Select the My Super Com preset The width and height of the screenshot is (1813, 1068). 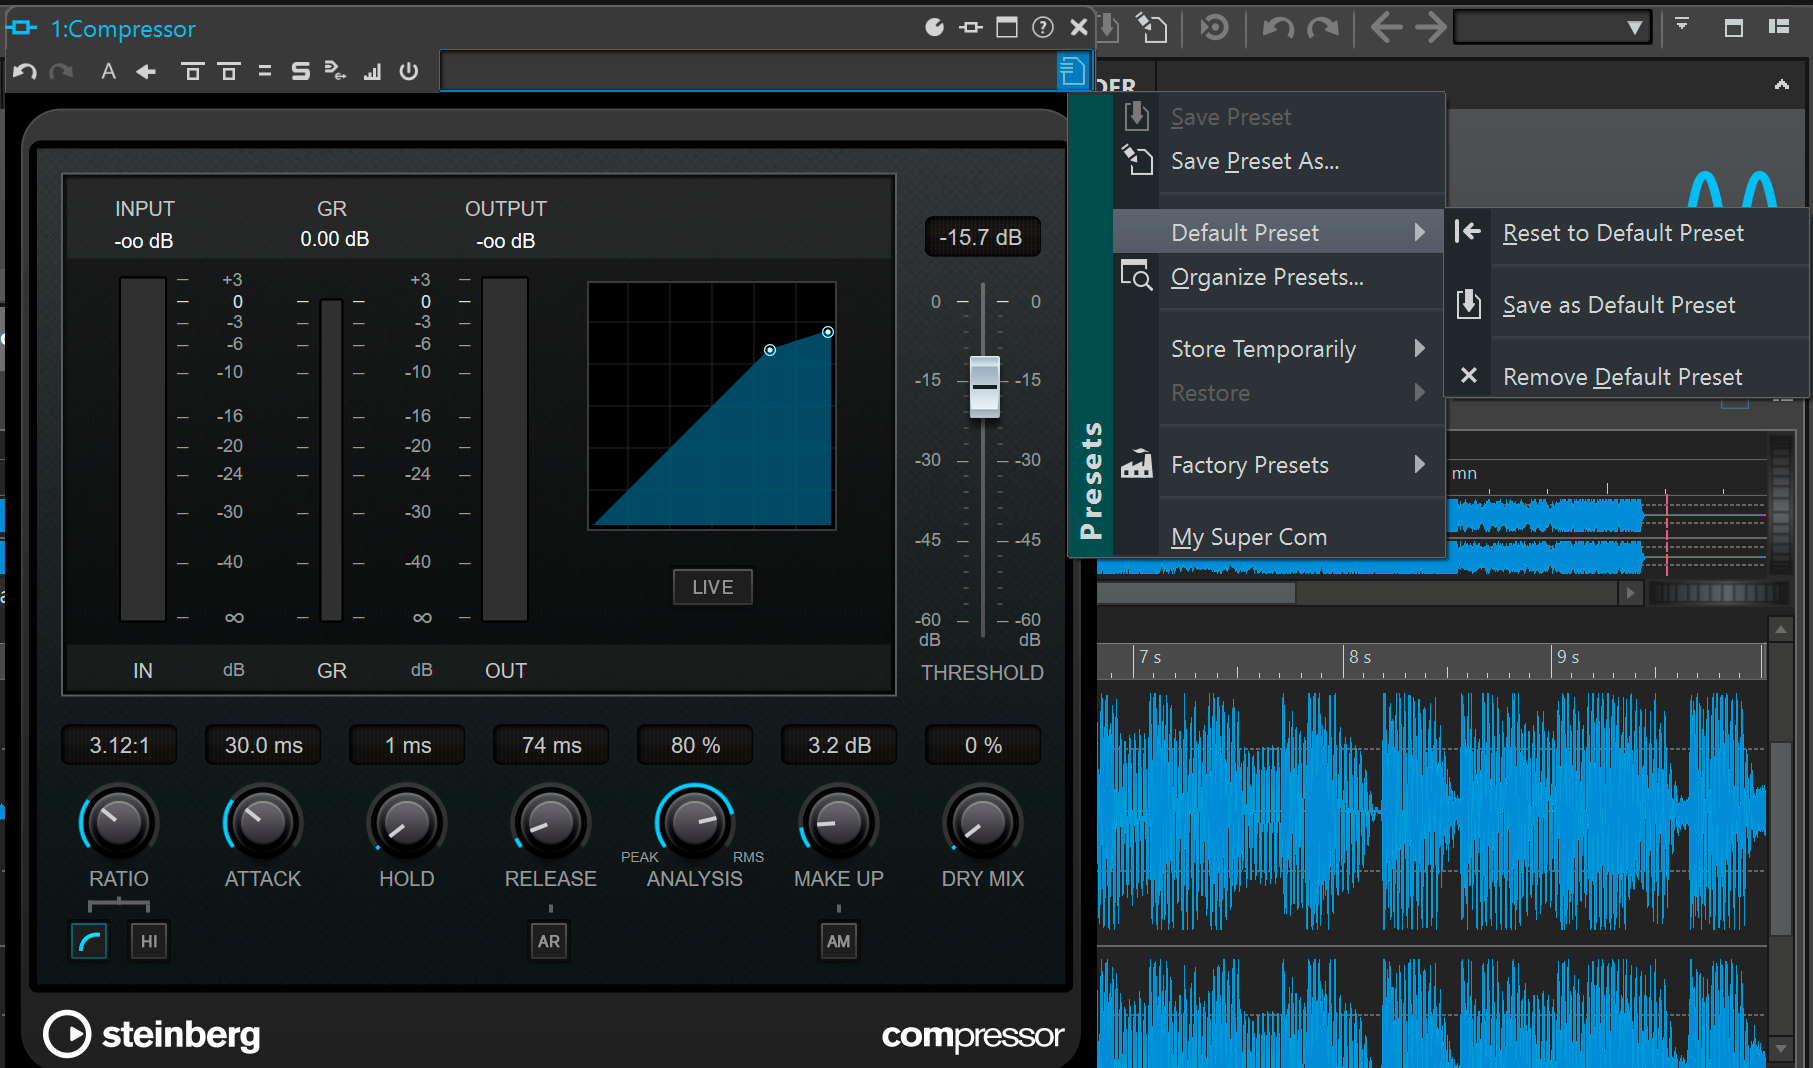coord(1249,537)
